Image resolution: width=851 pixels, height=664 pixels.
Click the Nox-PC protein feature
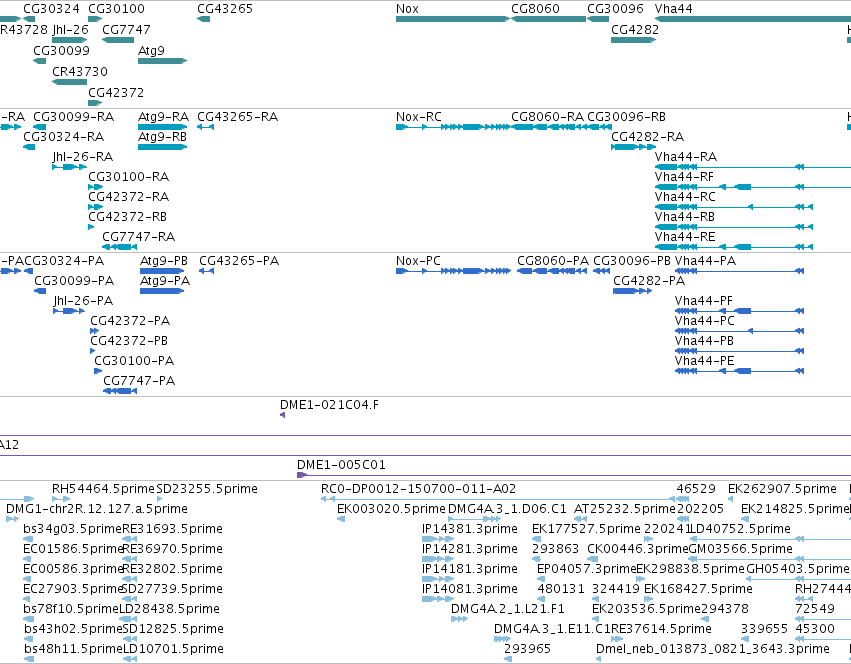pyautogui.click(x=453, y=271)
